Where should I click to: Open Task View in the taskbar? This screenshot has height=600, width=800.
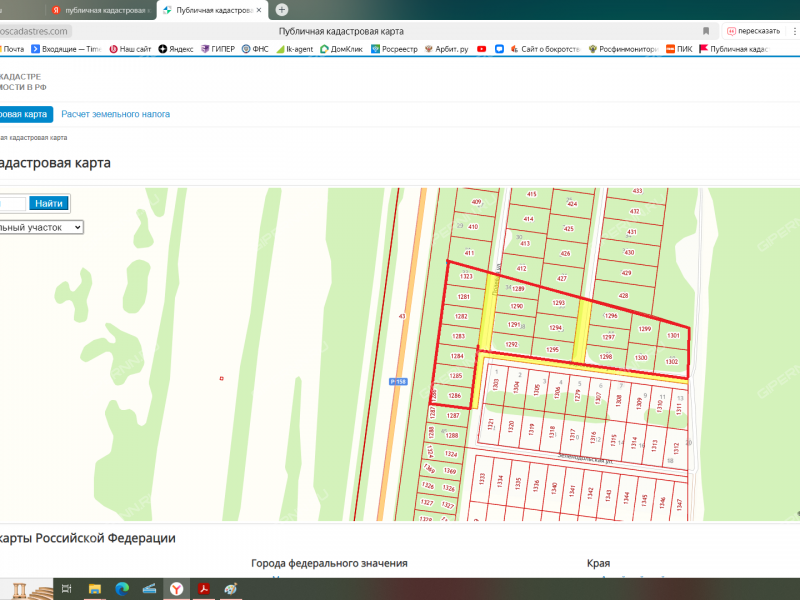pos(67,588)
